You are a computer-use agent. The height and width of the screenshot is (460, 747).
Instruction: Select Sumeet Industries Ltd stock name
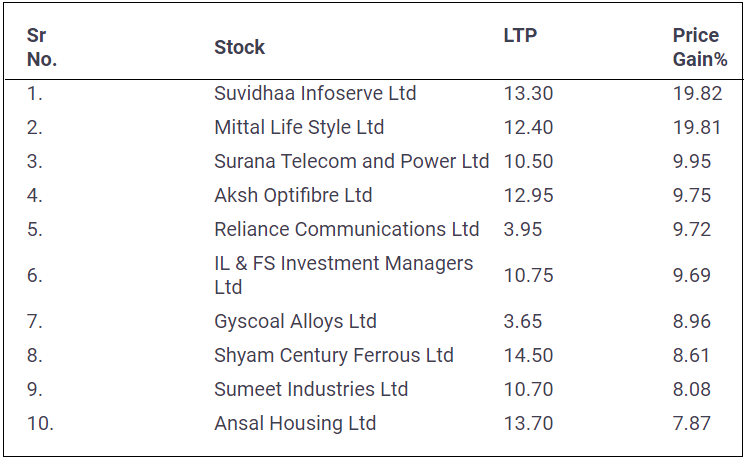tap(311, 390)
